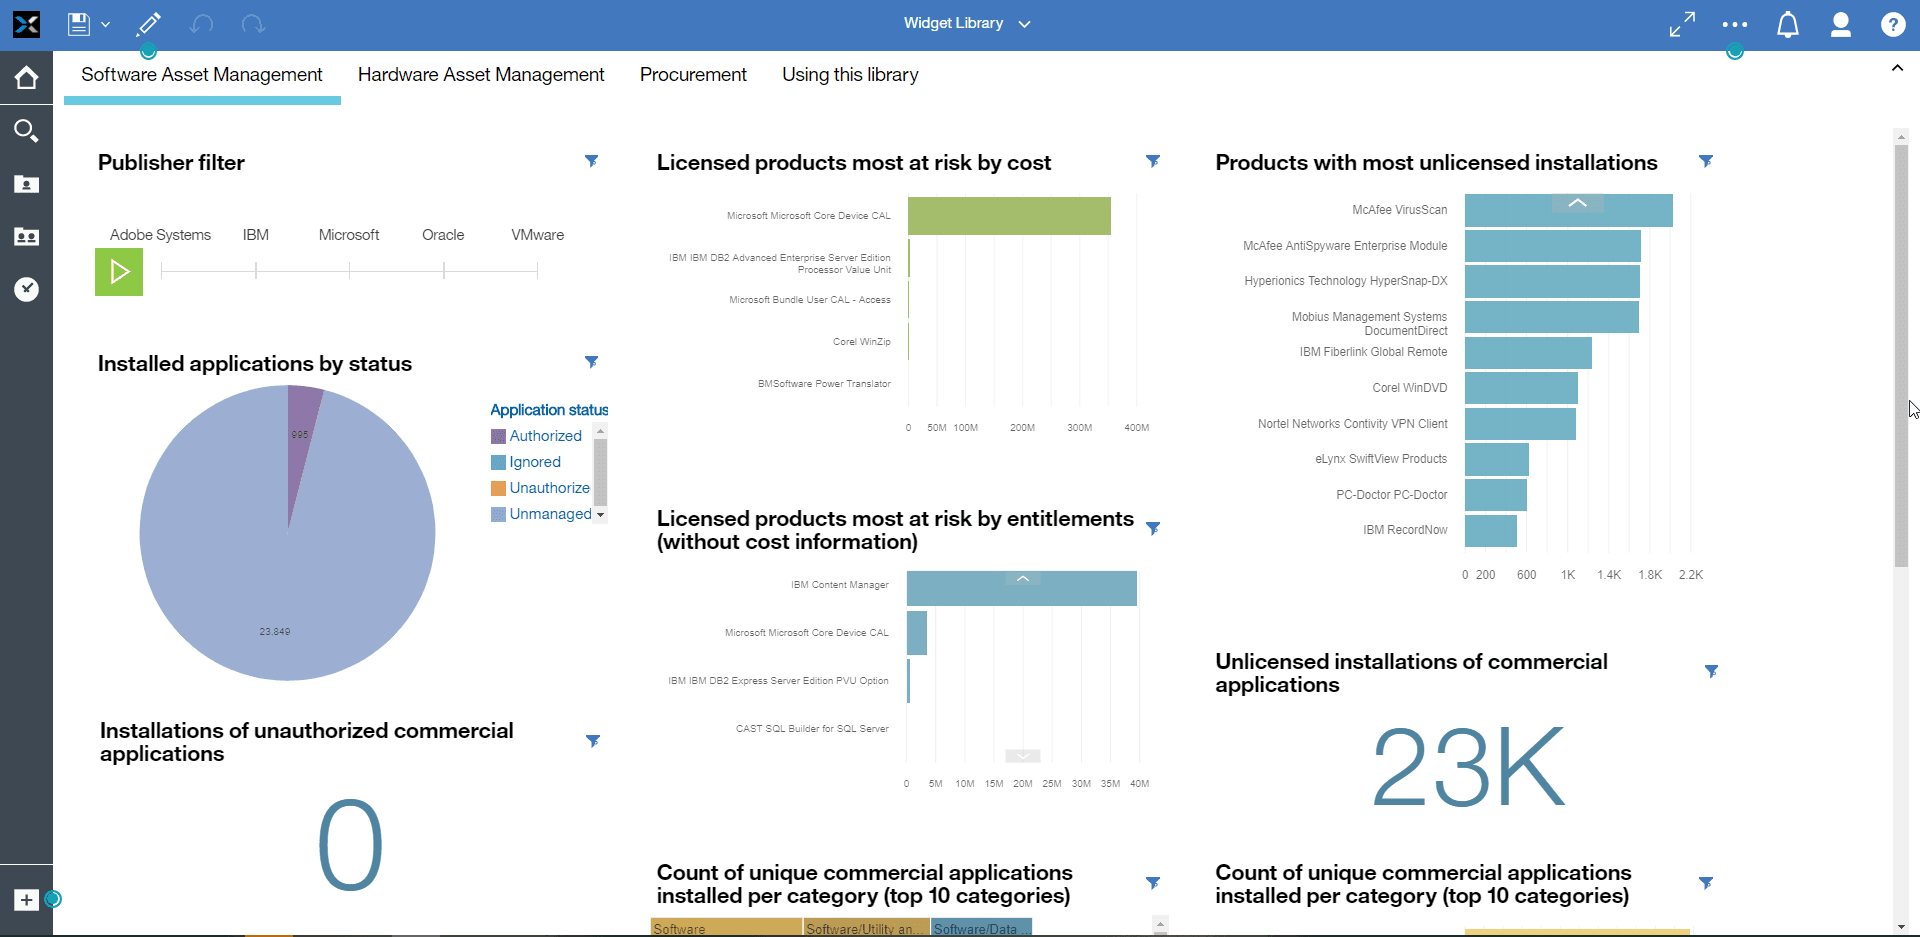
Task: Click the fullscreen expand icon
Action: coord(1681,24)
